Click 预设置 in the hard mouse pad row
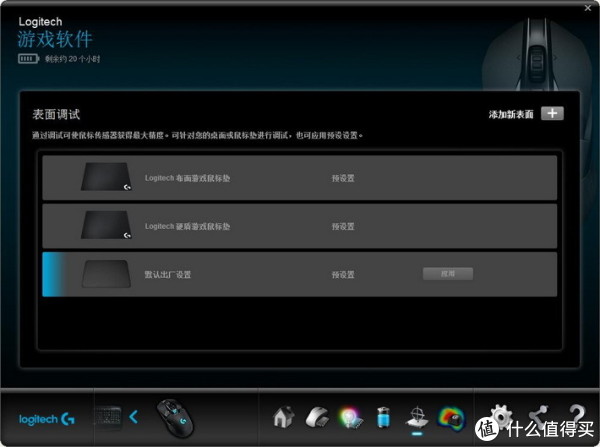This screenshot has height=447, width=600. coord(343,227)
